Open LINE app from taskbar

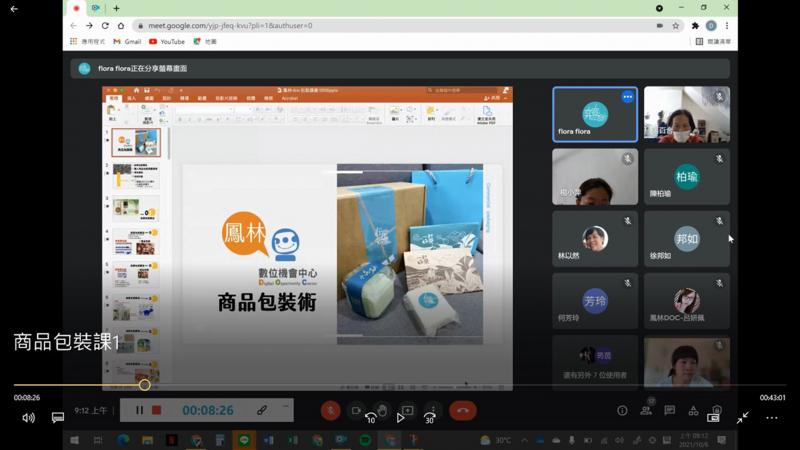point(244,440)
